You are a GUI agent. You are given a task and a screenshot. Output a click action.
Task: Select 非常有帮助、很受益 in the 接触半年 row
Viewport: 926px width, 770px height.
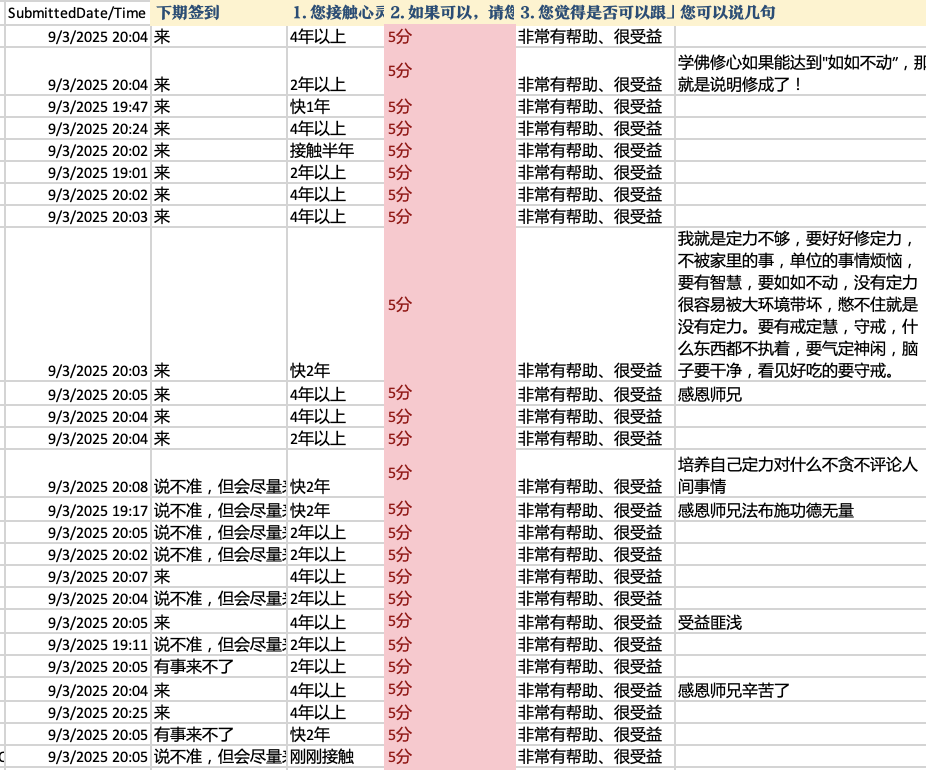click(595, 151)
